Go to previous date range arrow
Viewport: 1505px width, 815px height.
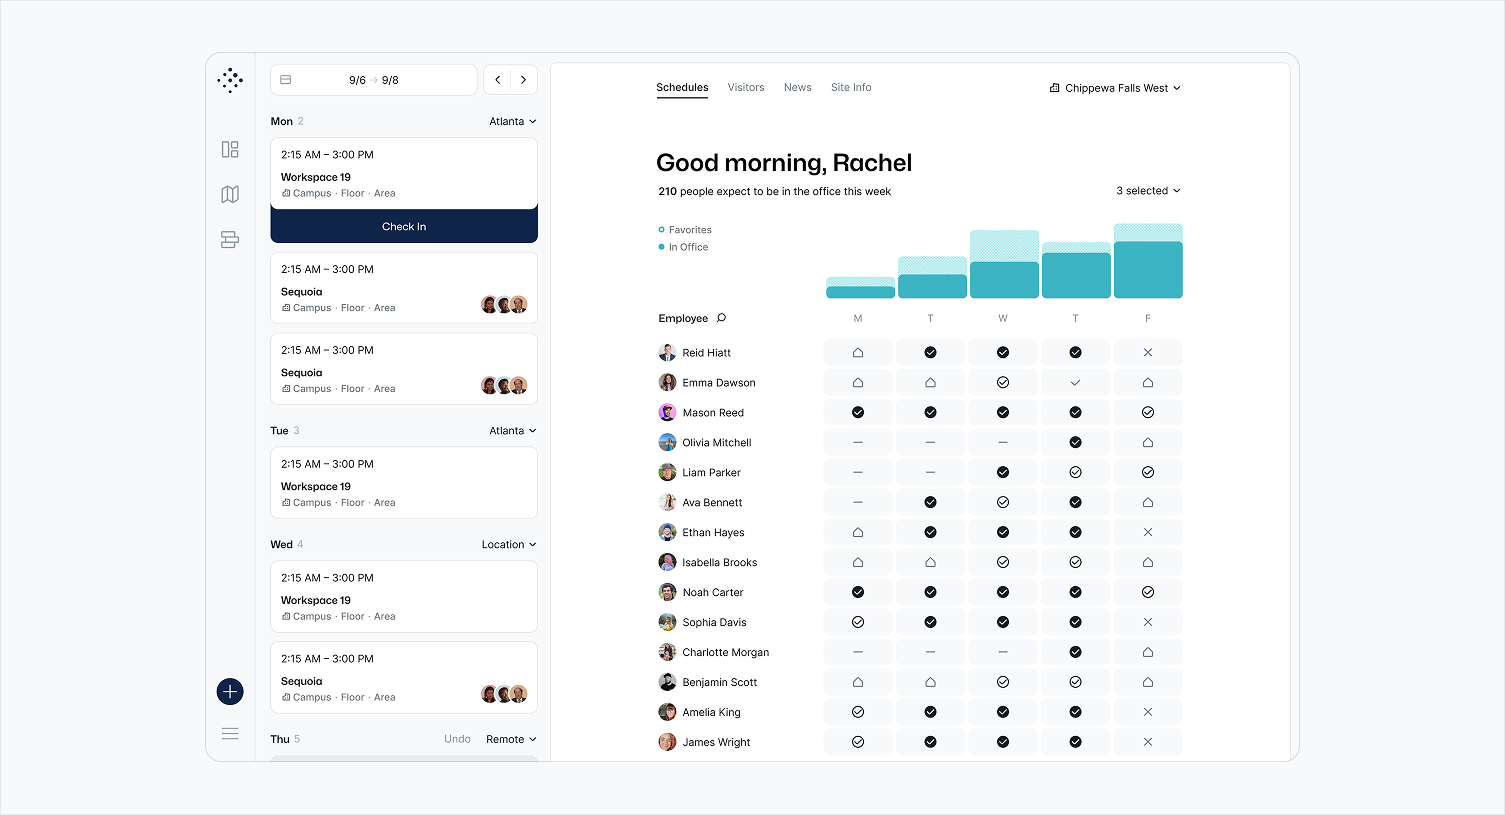tap(498, 80)
